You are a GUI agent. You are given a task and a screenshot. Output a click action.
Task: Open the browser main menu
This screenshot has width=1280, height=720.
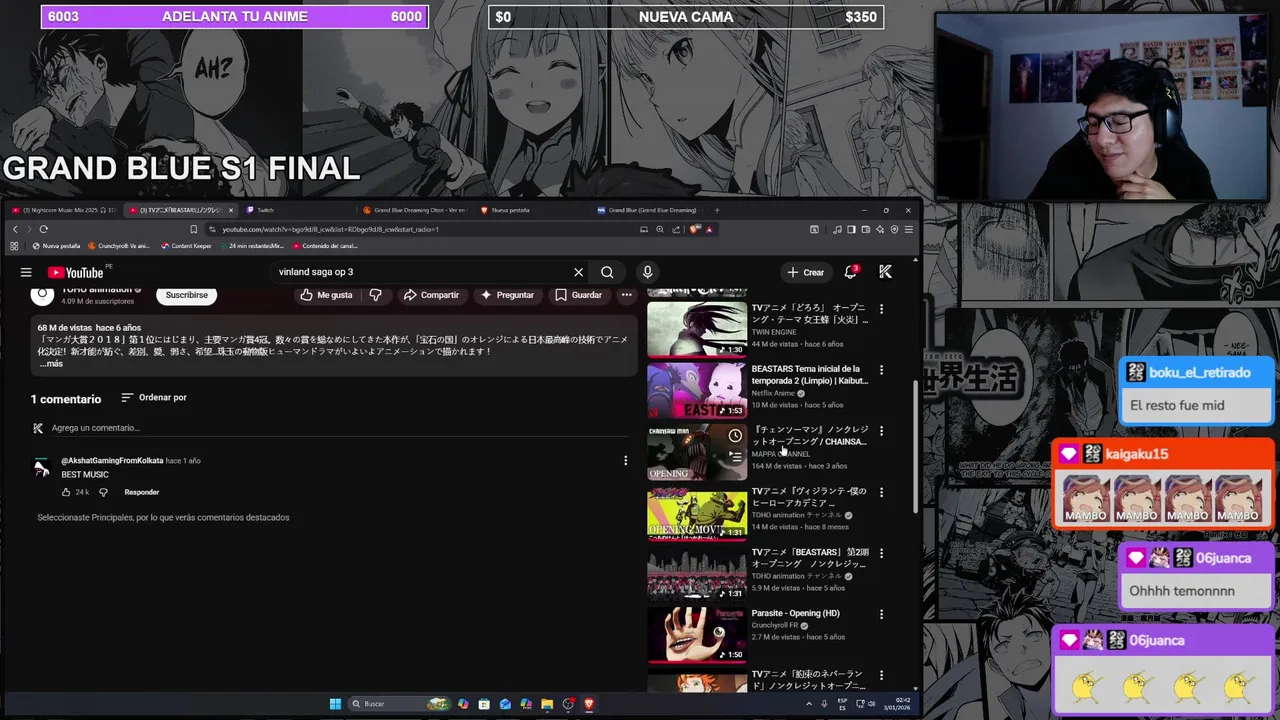pyautogui.click(x=908, y=229)
